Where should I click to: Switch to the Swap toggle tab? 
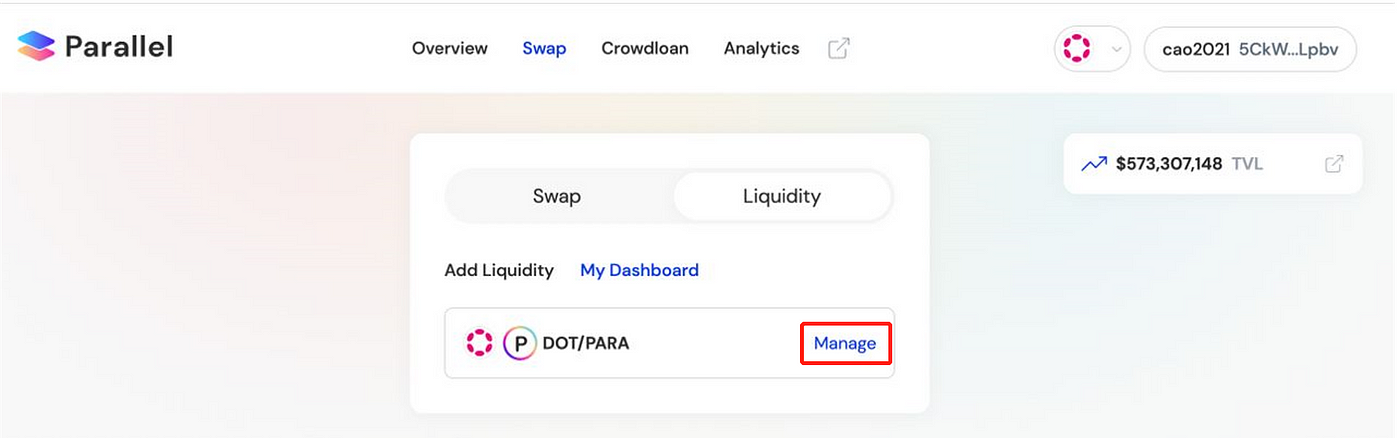(557, 196)
